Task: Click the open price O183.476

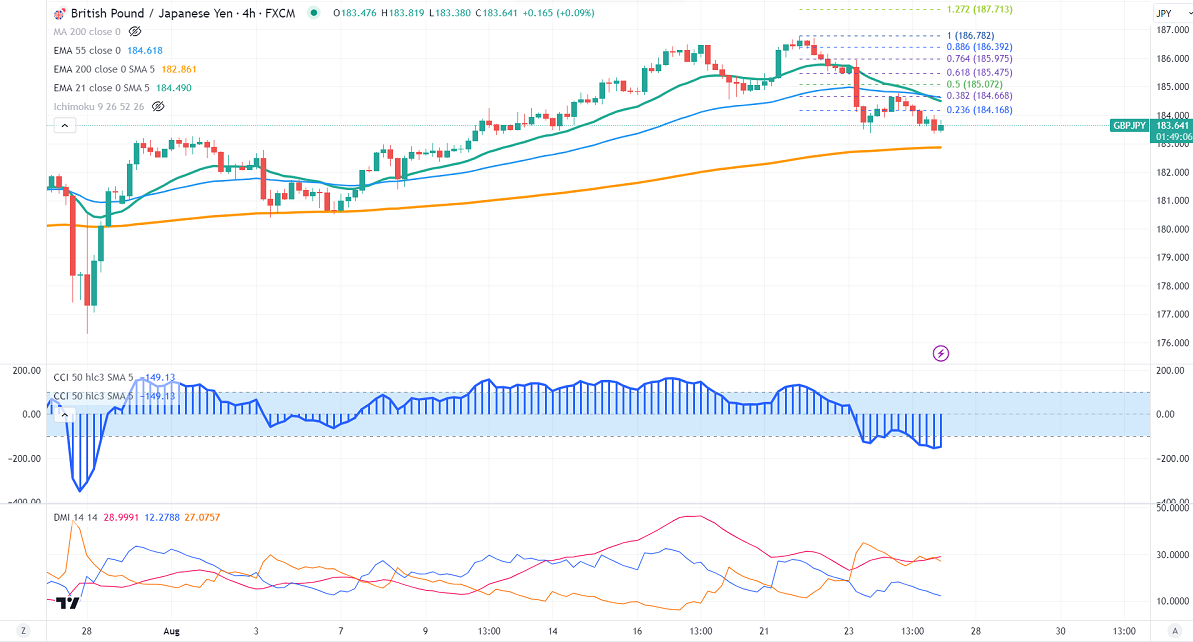Action: (x=355, y=13)
